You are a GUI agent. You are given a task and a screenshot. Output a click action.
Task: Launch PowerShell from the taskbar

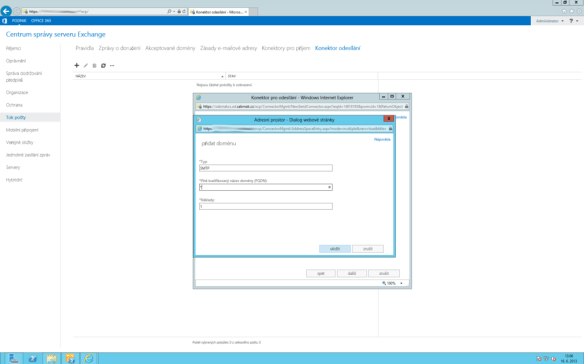[33, 358]
